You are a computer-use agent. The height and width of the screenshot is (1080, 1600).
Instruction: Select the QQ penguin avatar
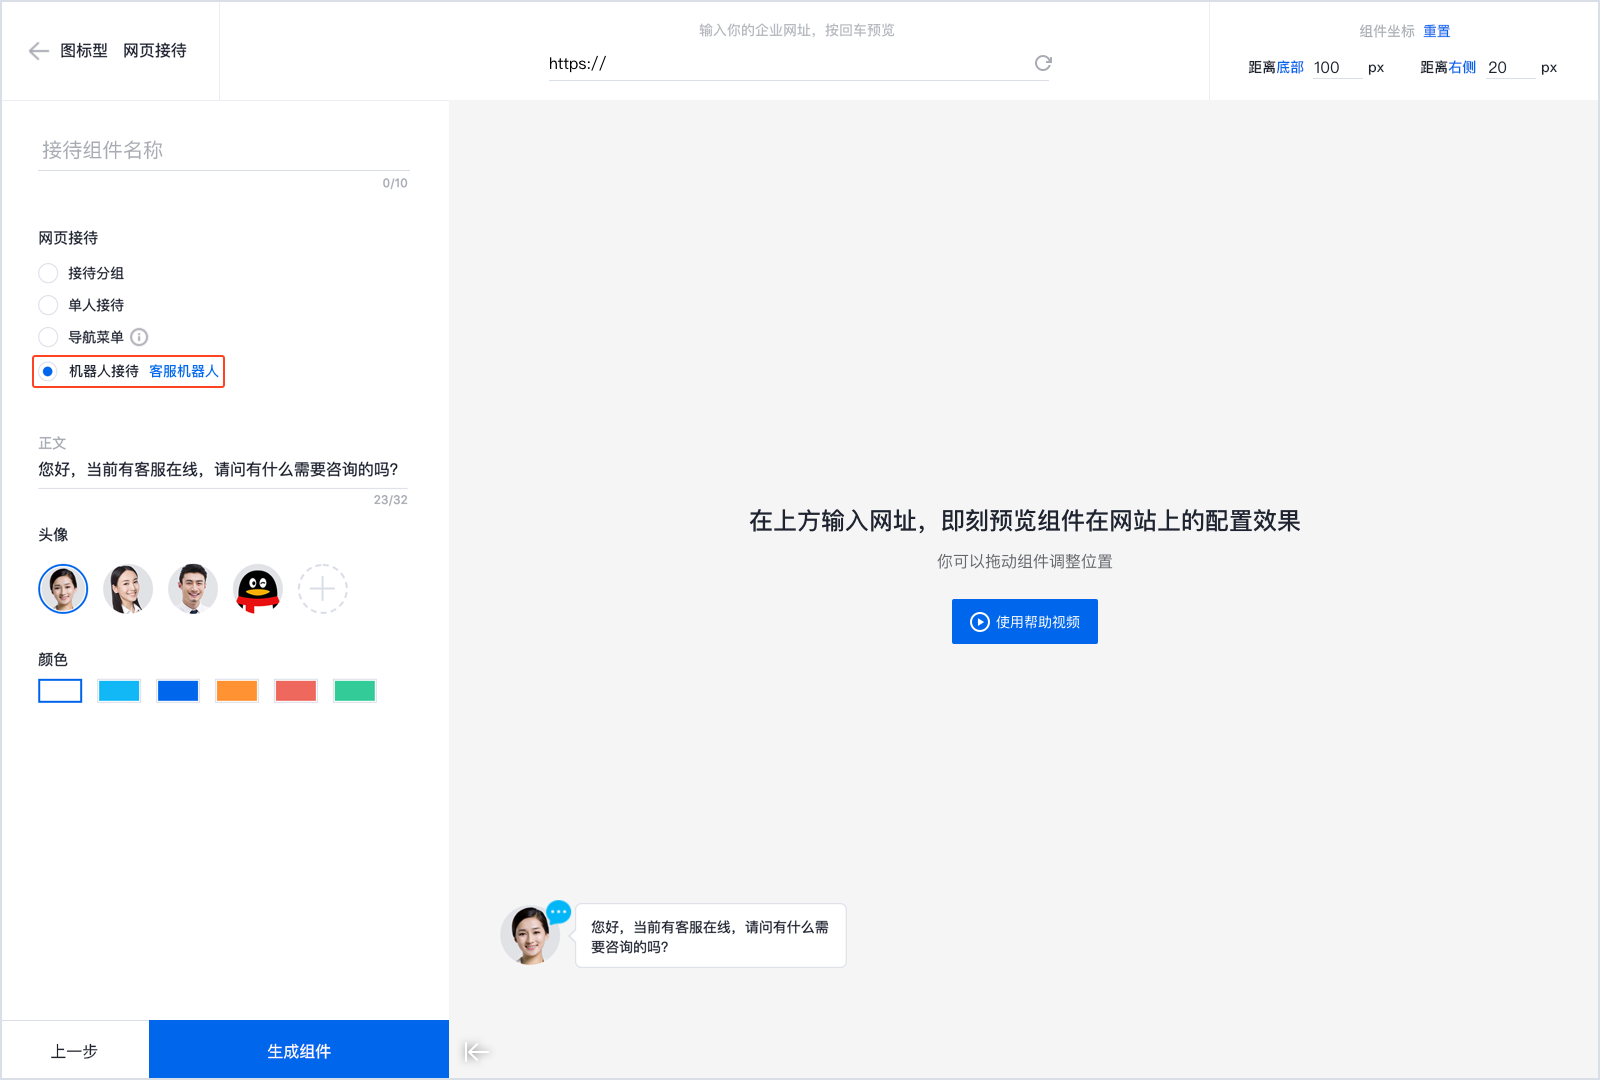click(258, 589)
